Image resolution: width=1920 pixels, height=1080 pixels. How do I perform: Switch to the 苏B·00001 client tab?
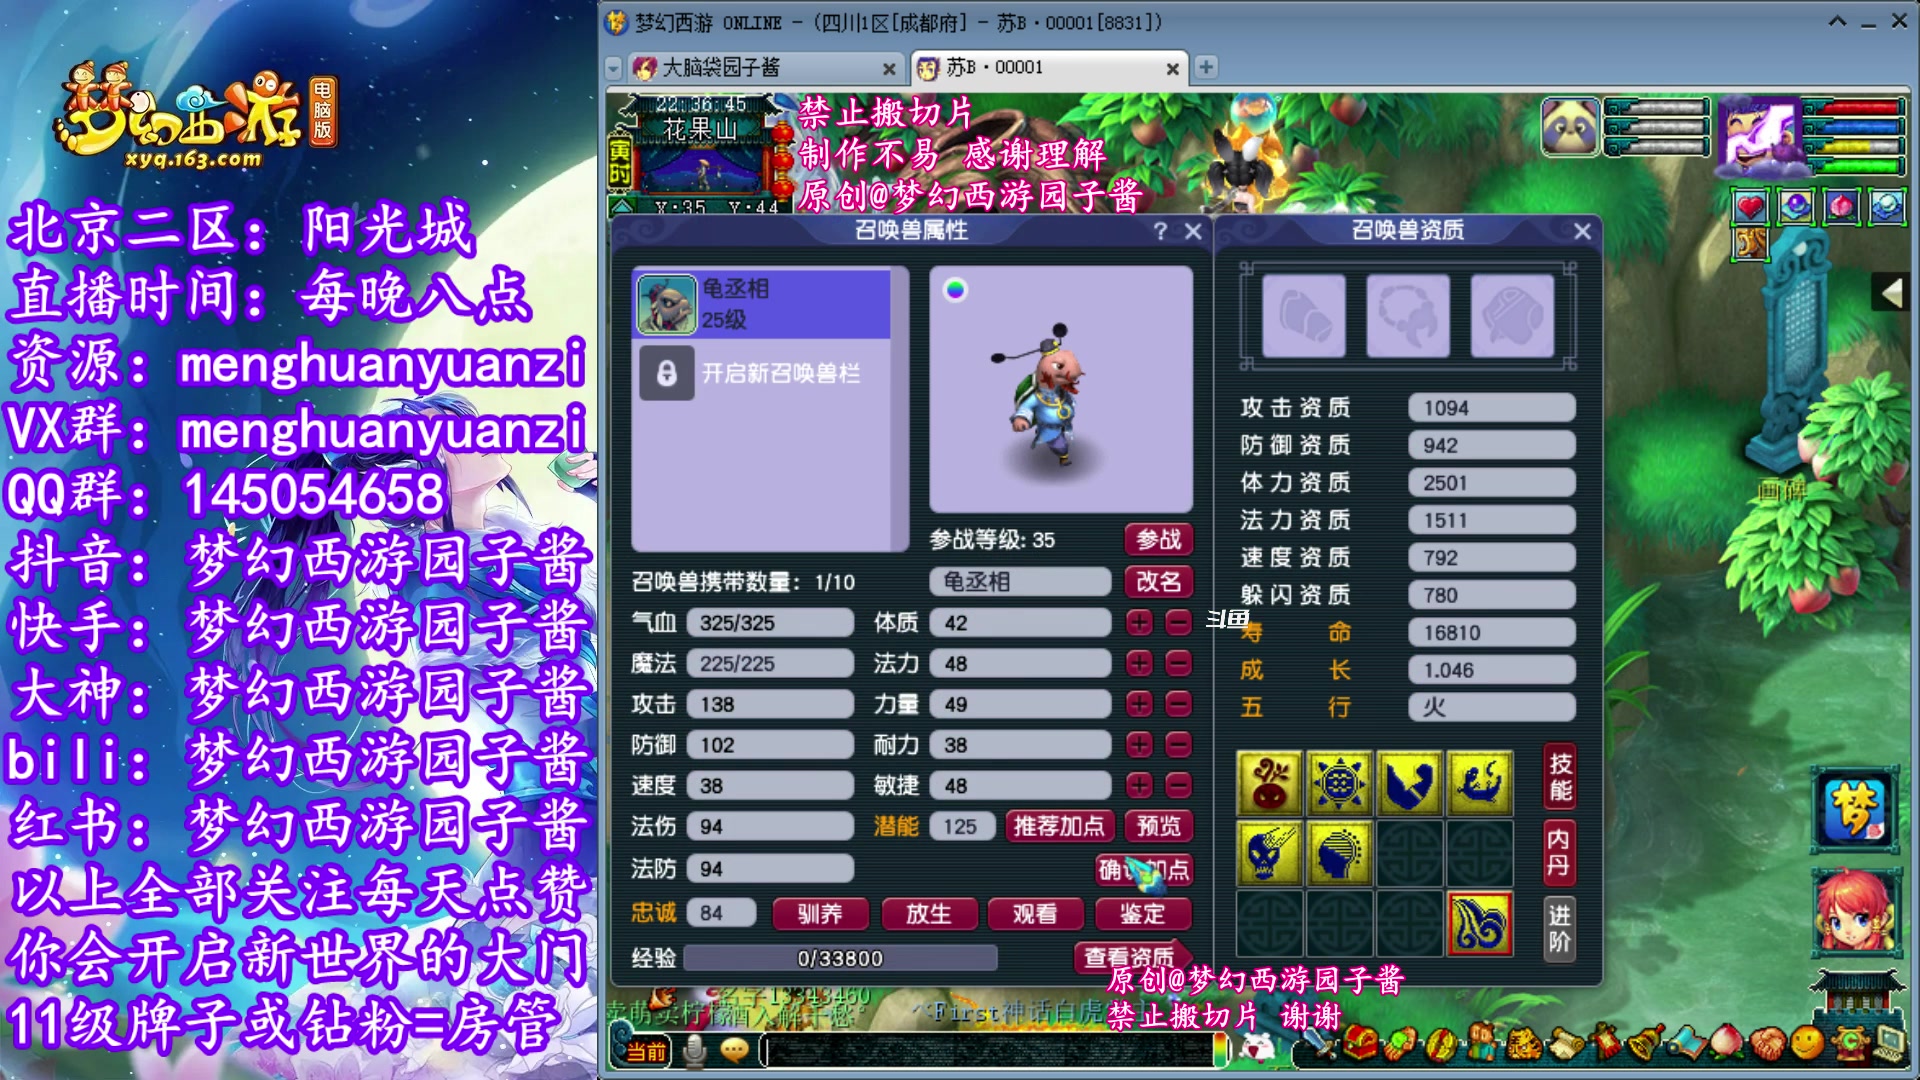(x=1049, y=68)
